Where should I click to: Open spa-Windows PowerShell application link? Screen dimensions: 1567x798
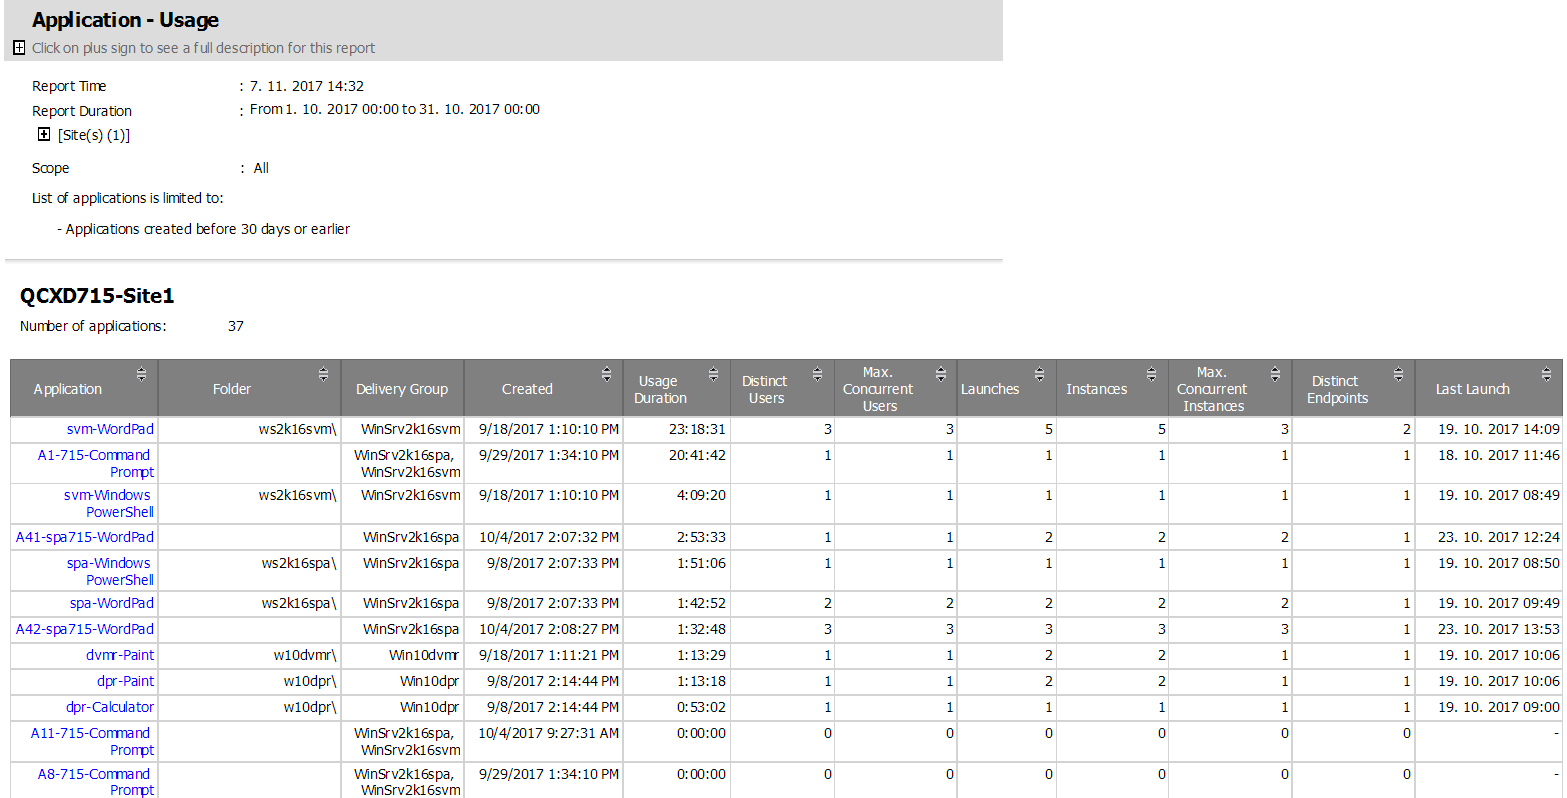click(x=110, y=571)
